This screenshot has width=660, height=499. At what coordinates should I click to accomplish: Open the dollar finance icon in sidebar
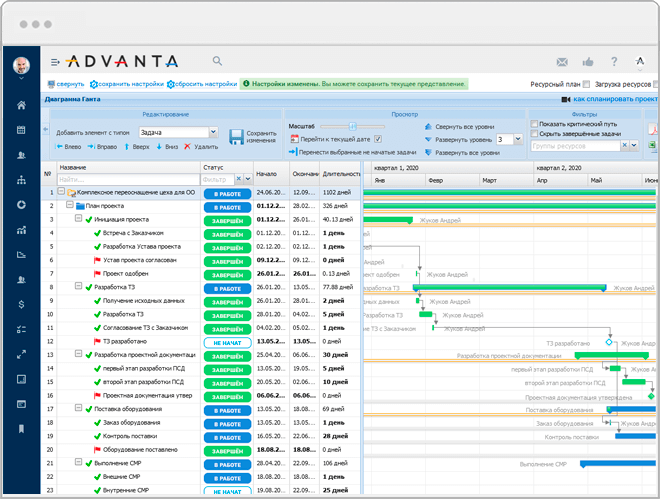(x=21, y=304)
